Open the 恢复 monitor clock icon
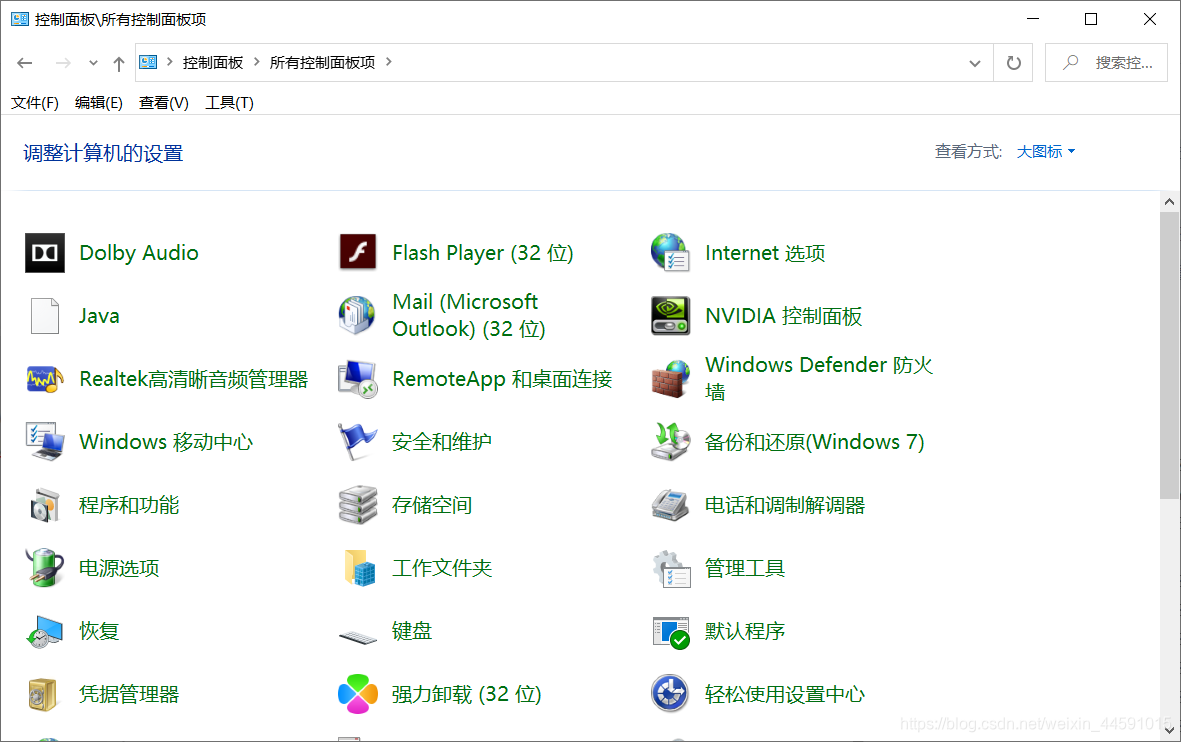This screenshot has width=1181, height=742. pos(44,631)
